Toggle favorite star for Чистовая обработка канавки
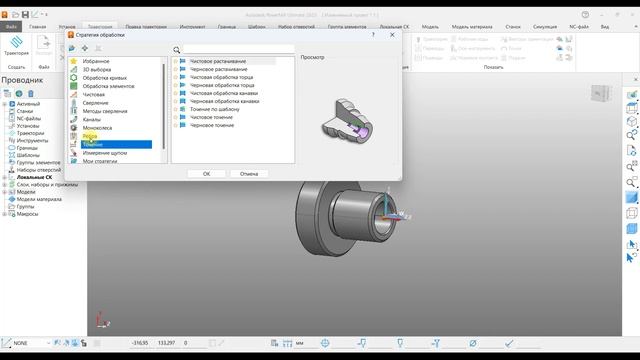640x360 pixels. tap(176, 93)
